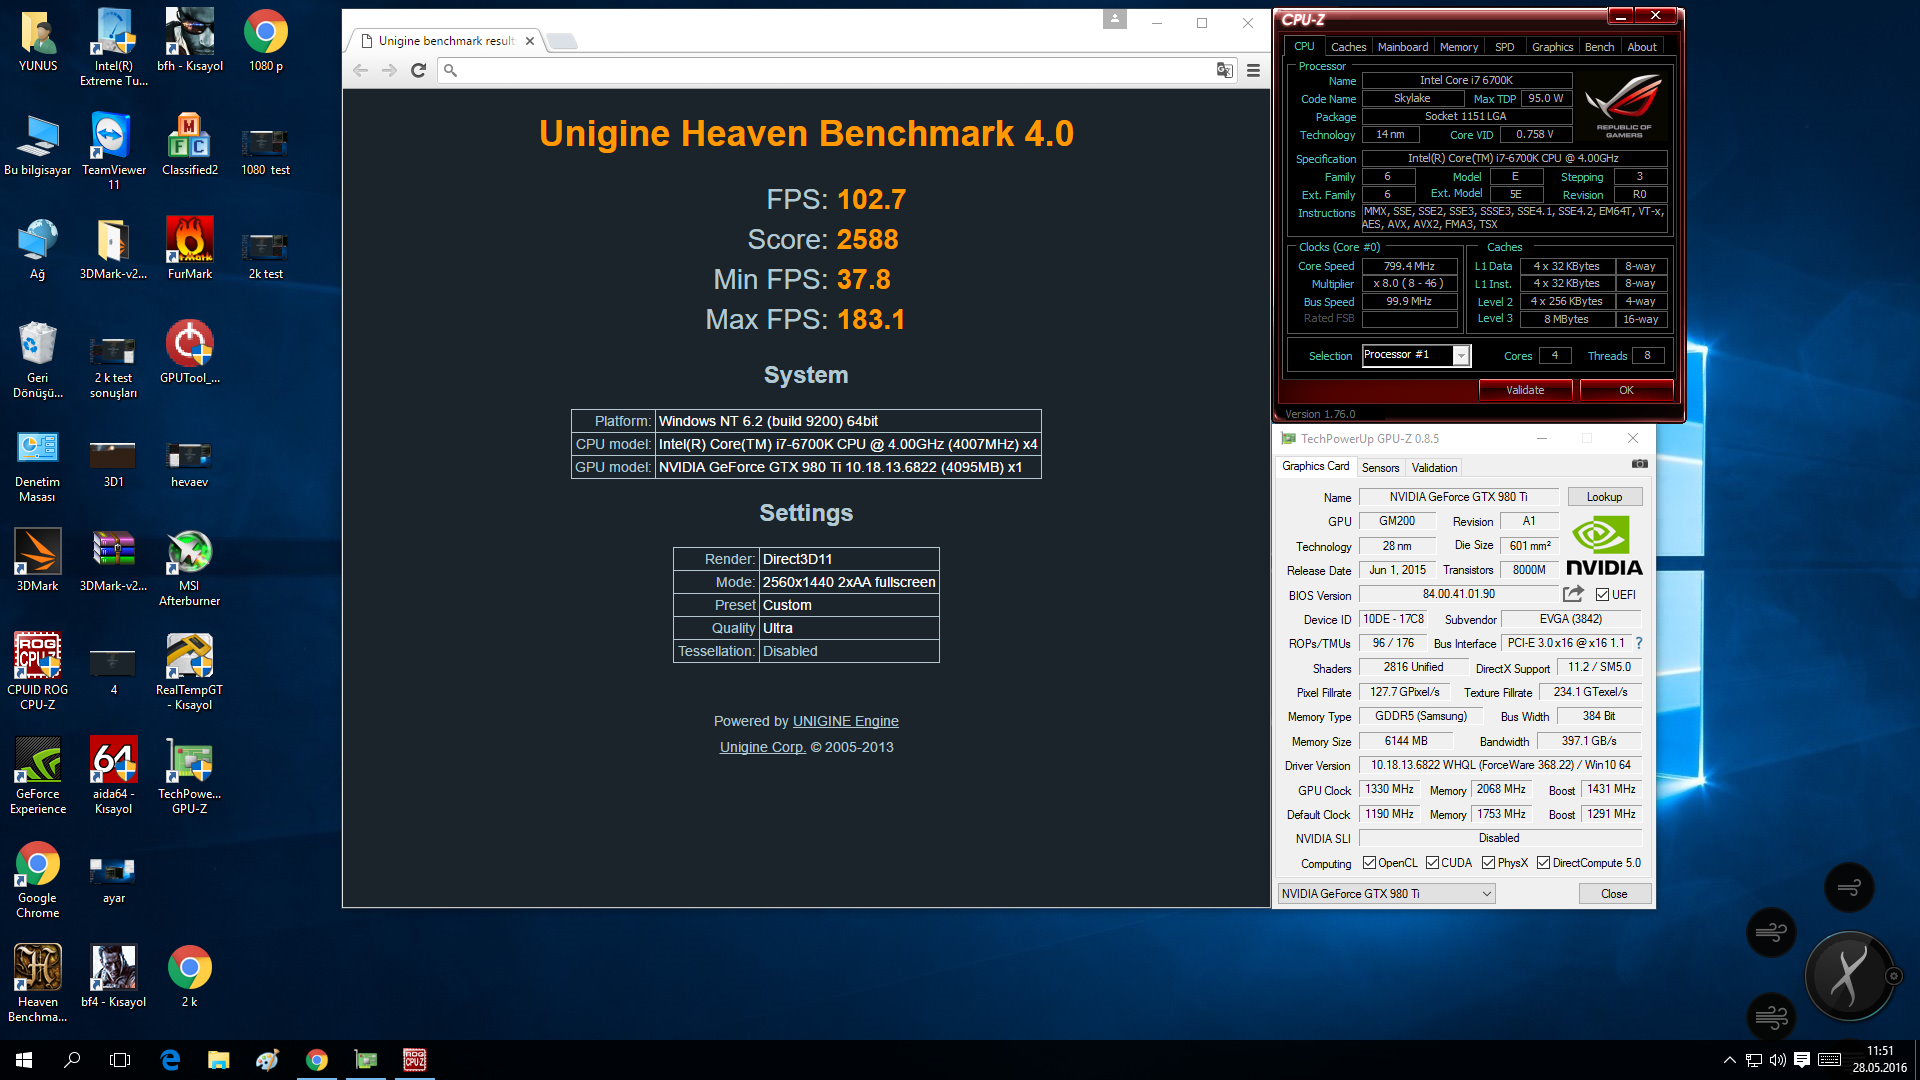Image resolution: width=1920 pixels, height=1080 pixels.
Task: Open Task View on taskbar
Action: (x=120, y=1060)
